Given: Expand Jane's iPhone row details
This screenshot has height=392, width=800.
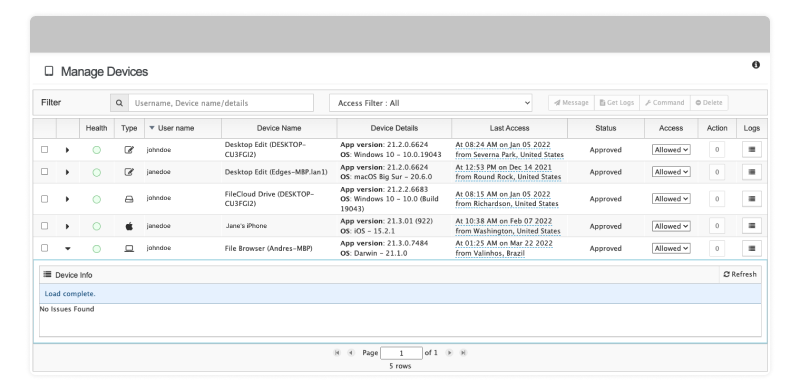Looking at the screenshot, I should coord(67,226).
